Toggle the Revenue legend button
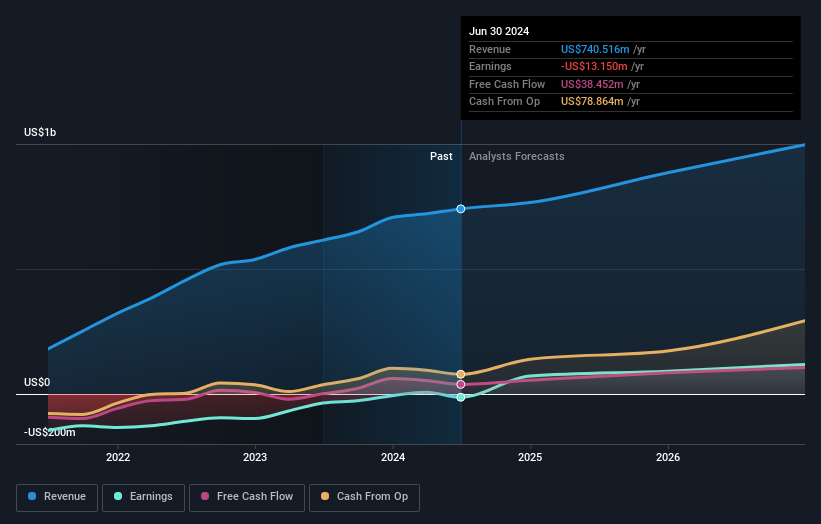Screen dimensions: 821x524 pos(57,497)
